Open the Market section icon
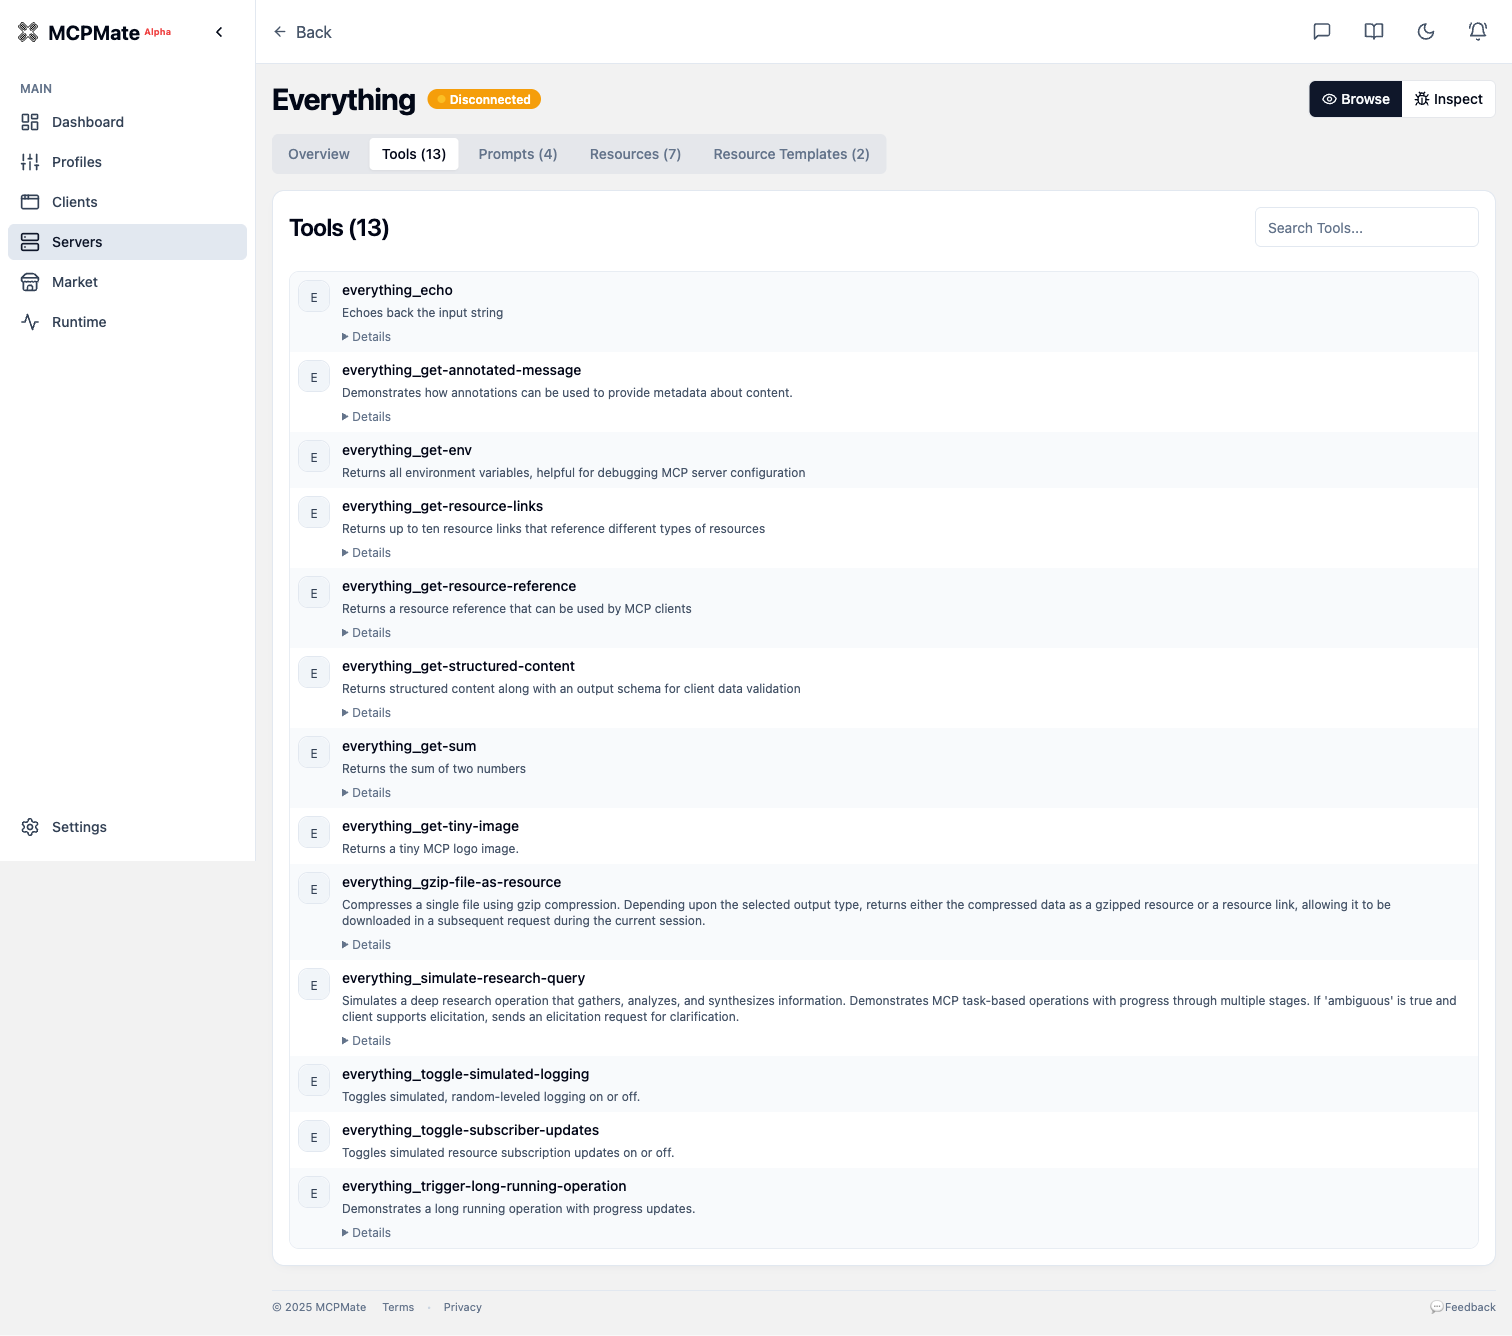 (x=30, y=282)
